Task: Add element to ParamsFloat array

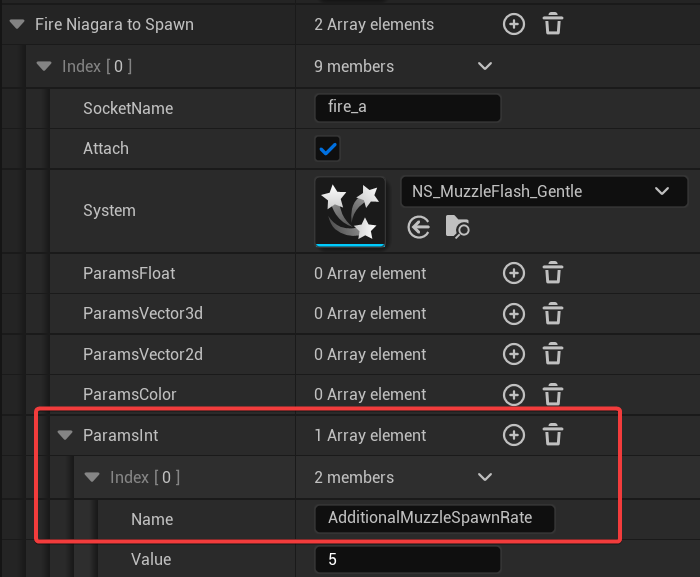Action: pos(514,273)
